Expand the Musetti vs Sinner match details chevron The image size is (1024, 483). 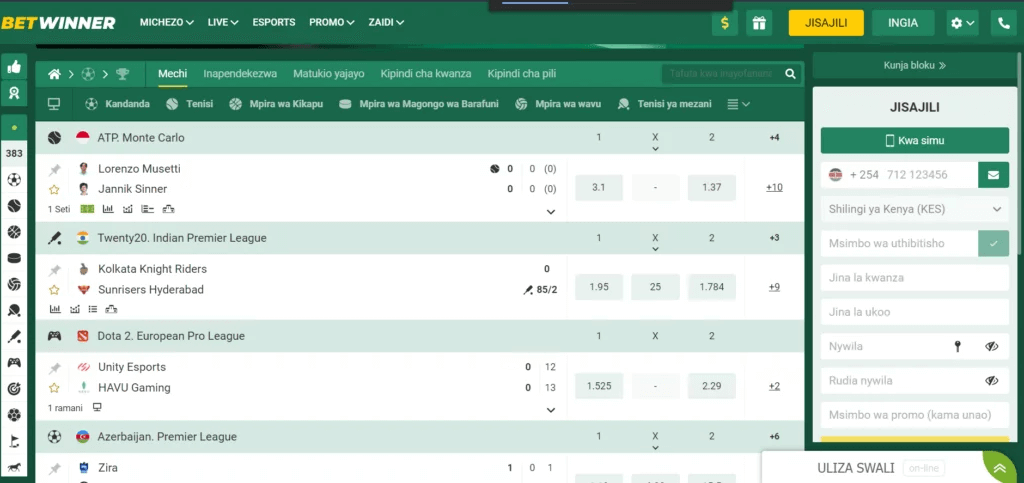(x=551, y=211)
